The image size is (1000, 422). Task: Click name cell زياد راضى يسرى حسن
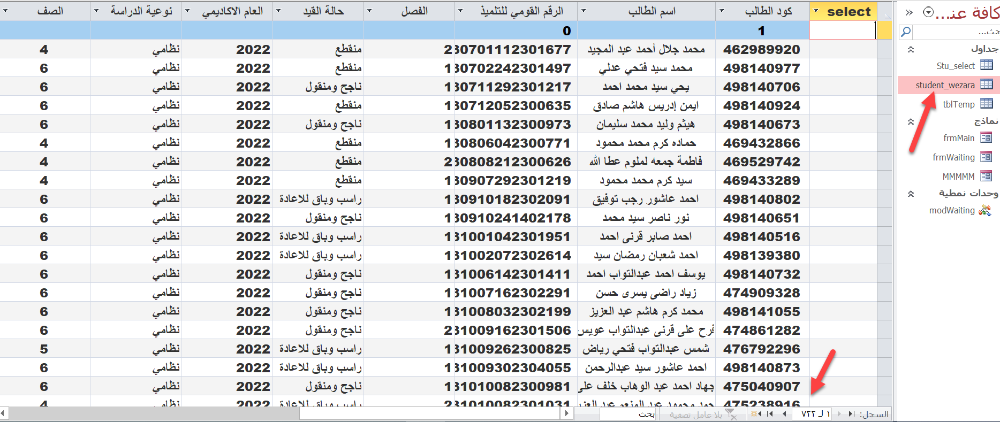pyautogui.click(x=646, y=293)
